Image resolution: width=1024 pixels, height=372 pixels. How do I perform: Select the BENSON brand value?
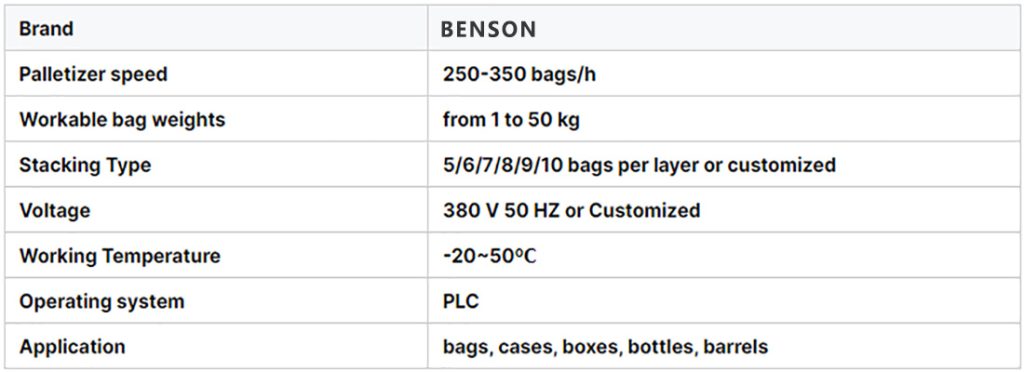tap(488, 29)
